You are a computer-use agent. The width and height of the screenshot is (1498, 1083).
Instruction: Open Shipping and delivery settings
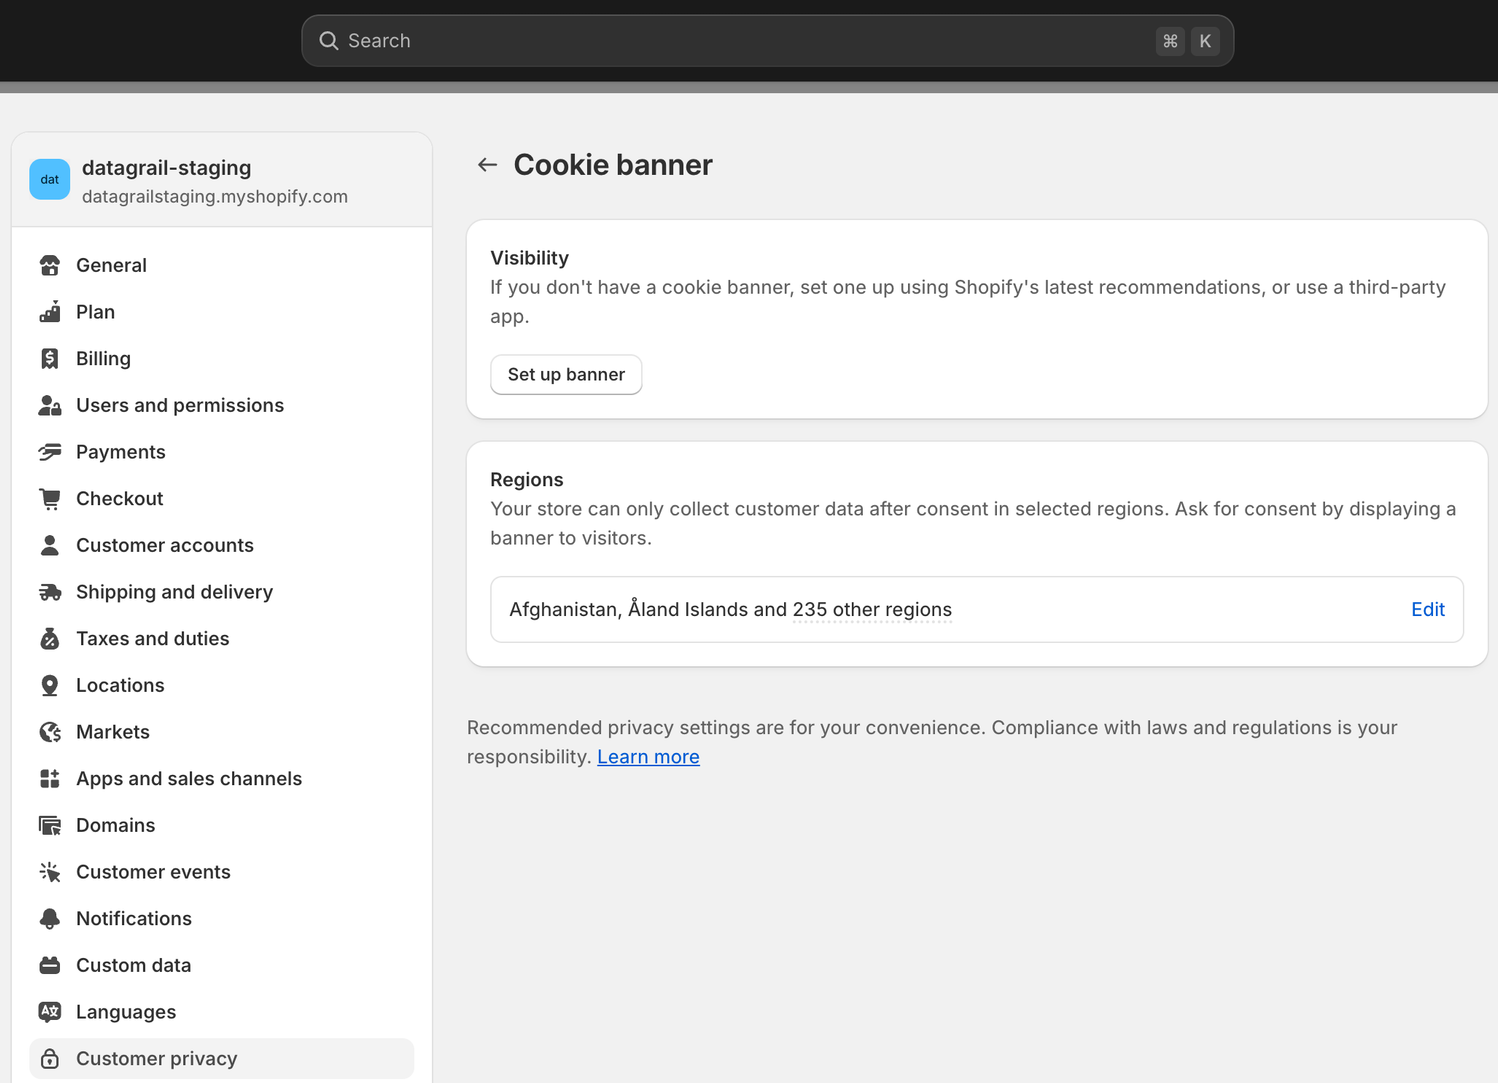[222, 592]
